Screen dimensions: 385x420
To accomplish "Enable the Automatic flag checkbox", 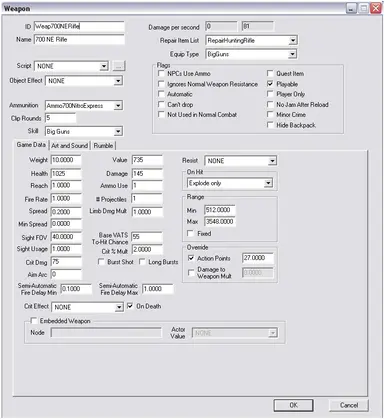I will (x=161, y=94).
